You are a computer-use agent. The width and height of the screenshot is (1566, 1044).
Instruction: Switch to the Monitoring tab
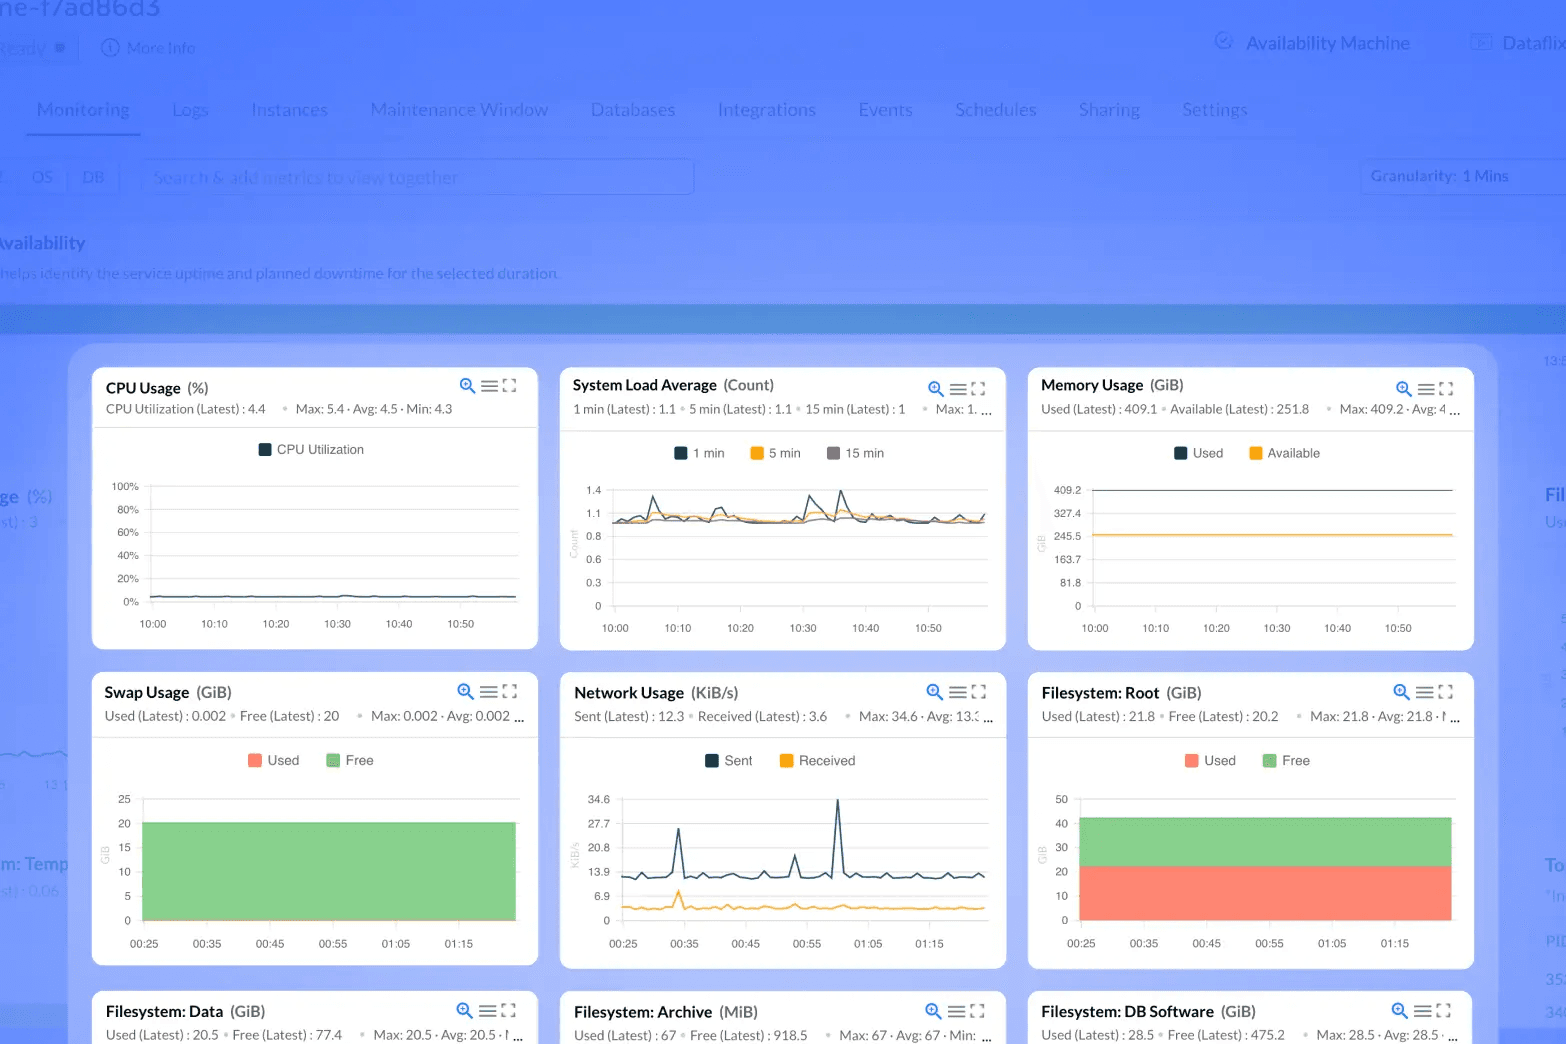pyautogui.click(x=83, y=110)
